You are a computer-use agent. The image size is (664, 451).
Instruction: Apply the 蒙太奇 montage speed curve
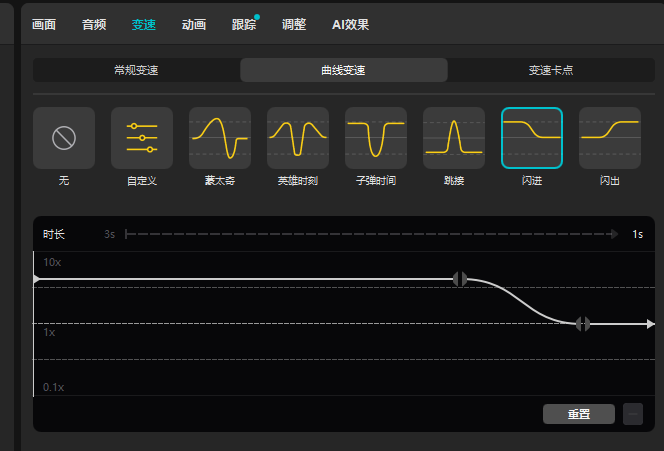tap(220, 138)
